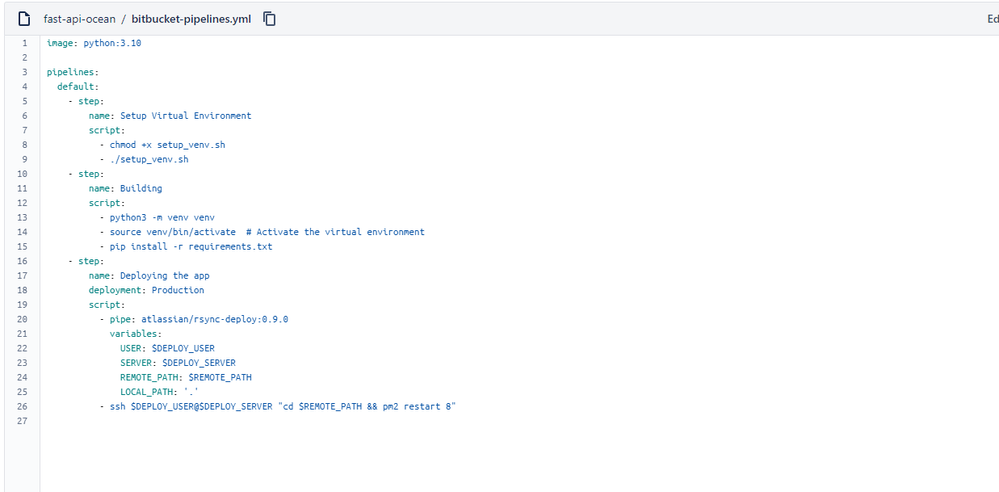Select line number 20 in the gutter
The image size is (999, 492).
23,319
